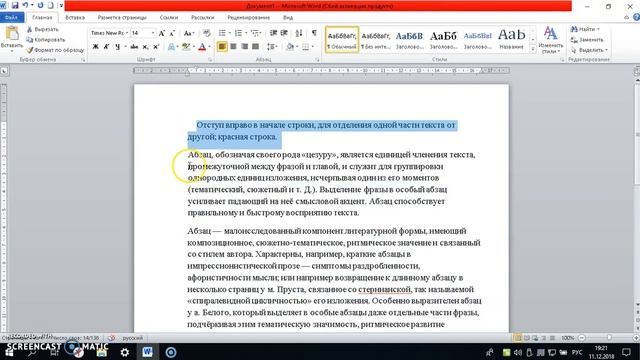
Task: Open the font name dropdown
Action: [x=127, y=33]
